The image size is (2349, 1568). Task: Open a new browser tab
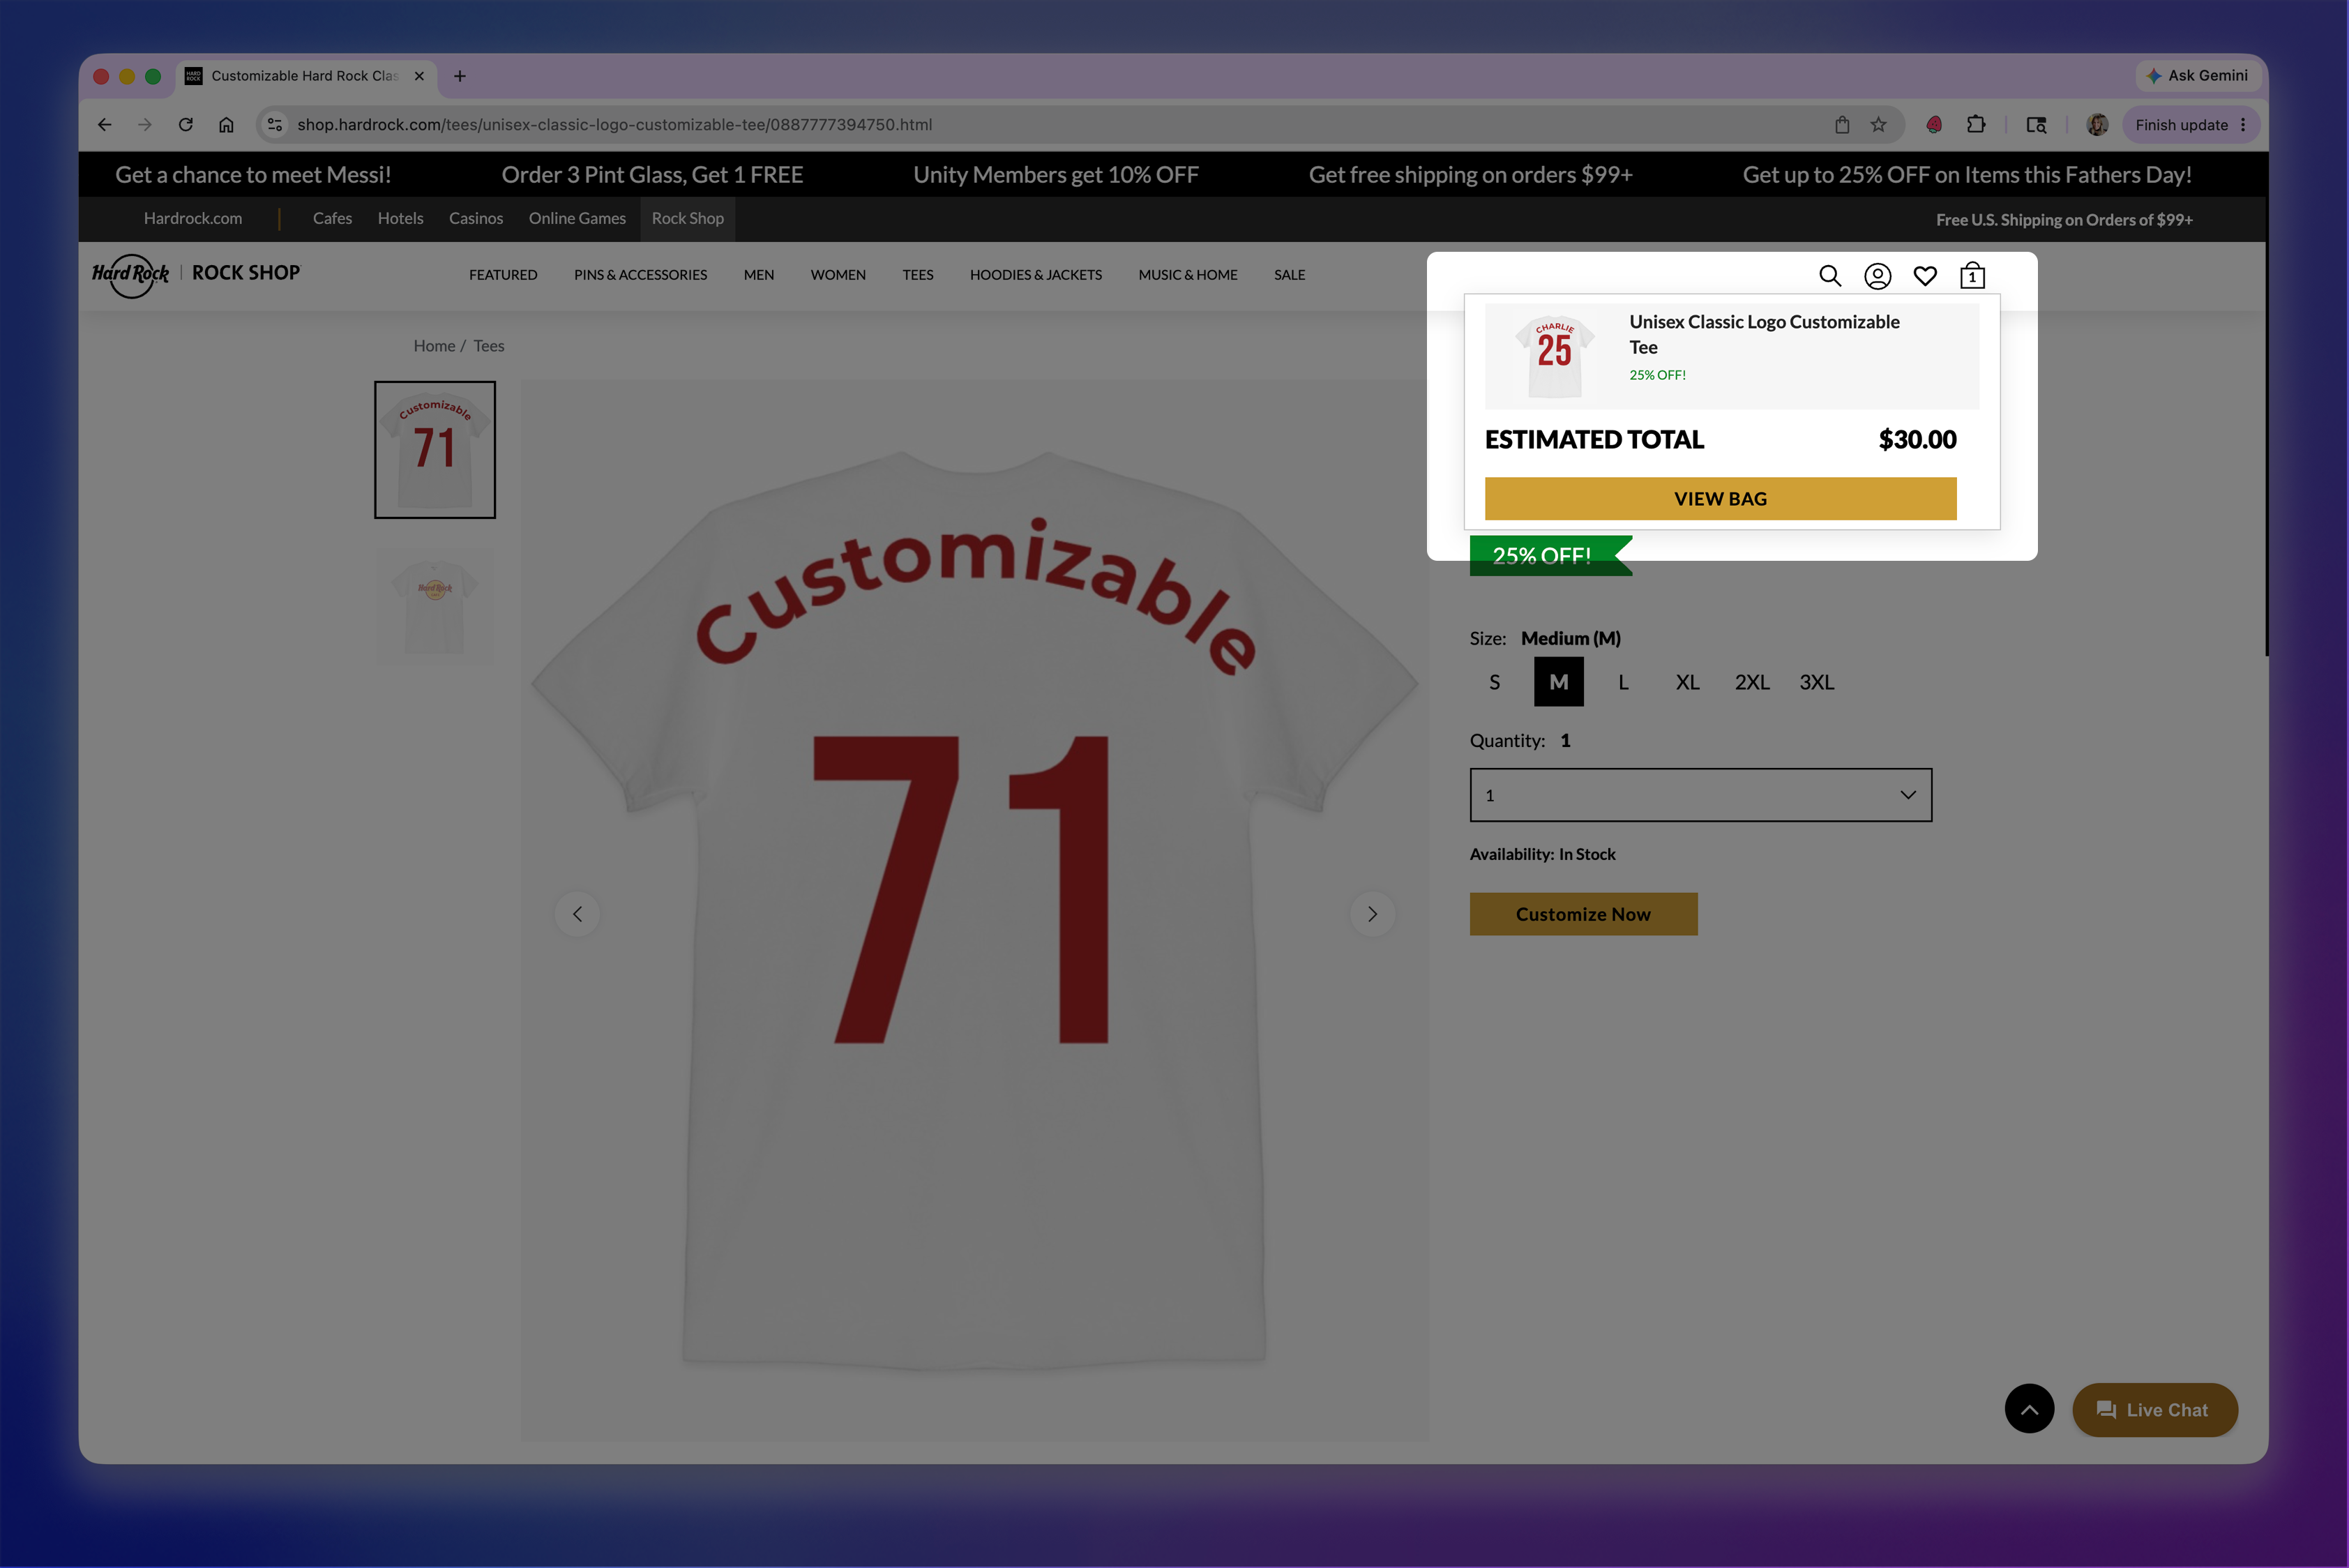[460, 76]
